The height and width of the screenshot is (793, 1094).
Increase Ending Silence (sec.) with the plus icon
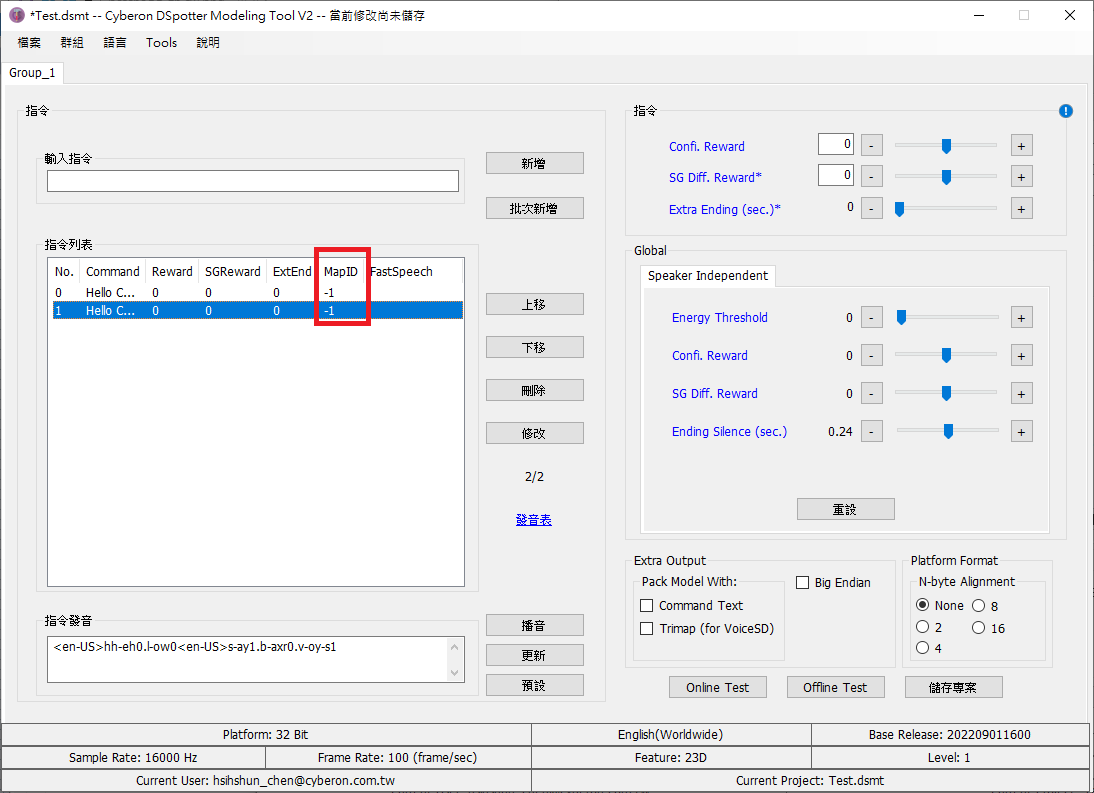click(1021, 431)
